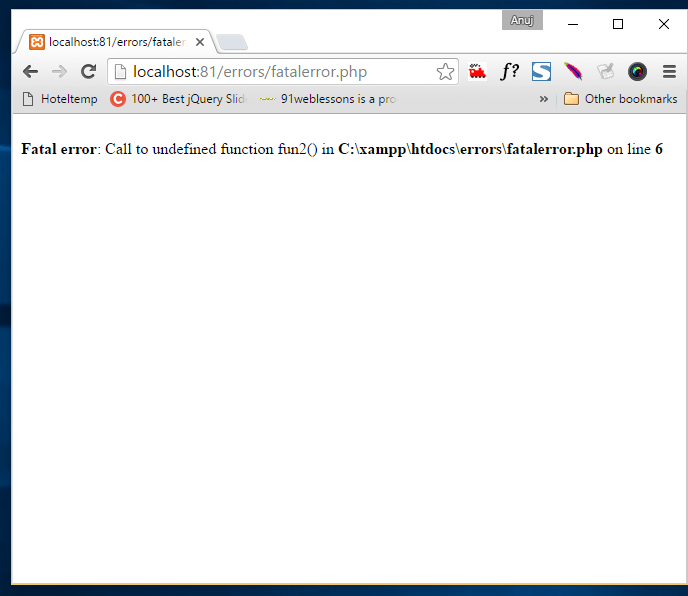Minimize the Chrome window
688x596 pixels.
[x=573, y=24]
